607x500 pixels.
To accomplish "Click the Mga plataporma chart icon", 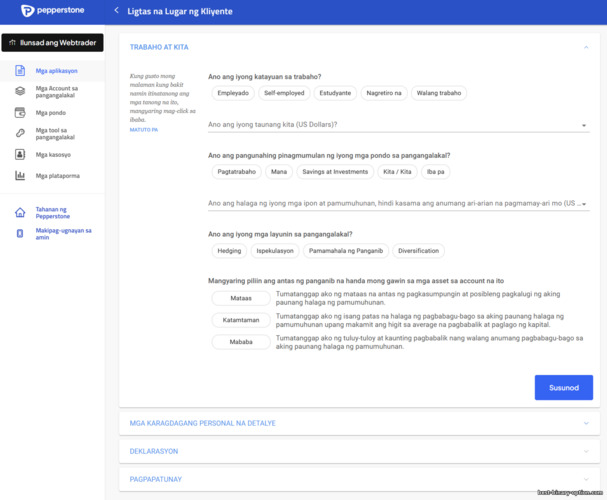I will pos(20,176).
